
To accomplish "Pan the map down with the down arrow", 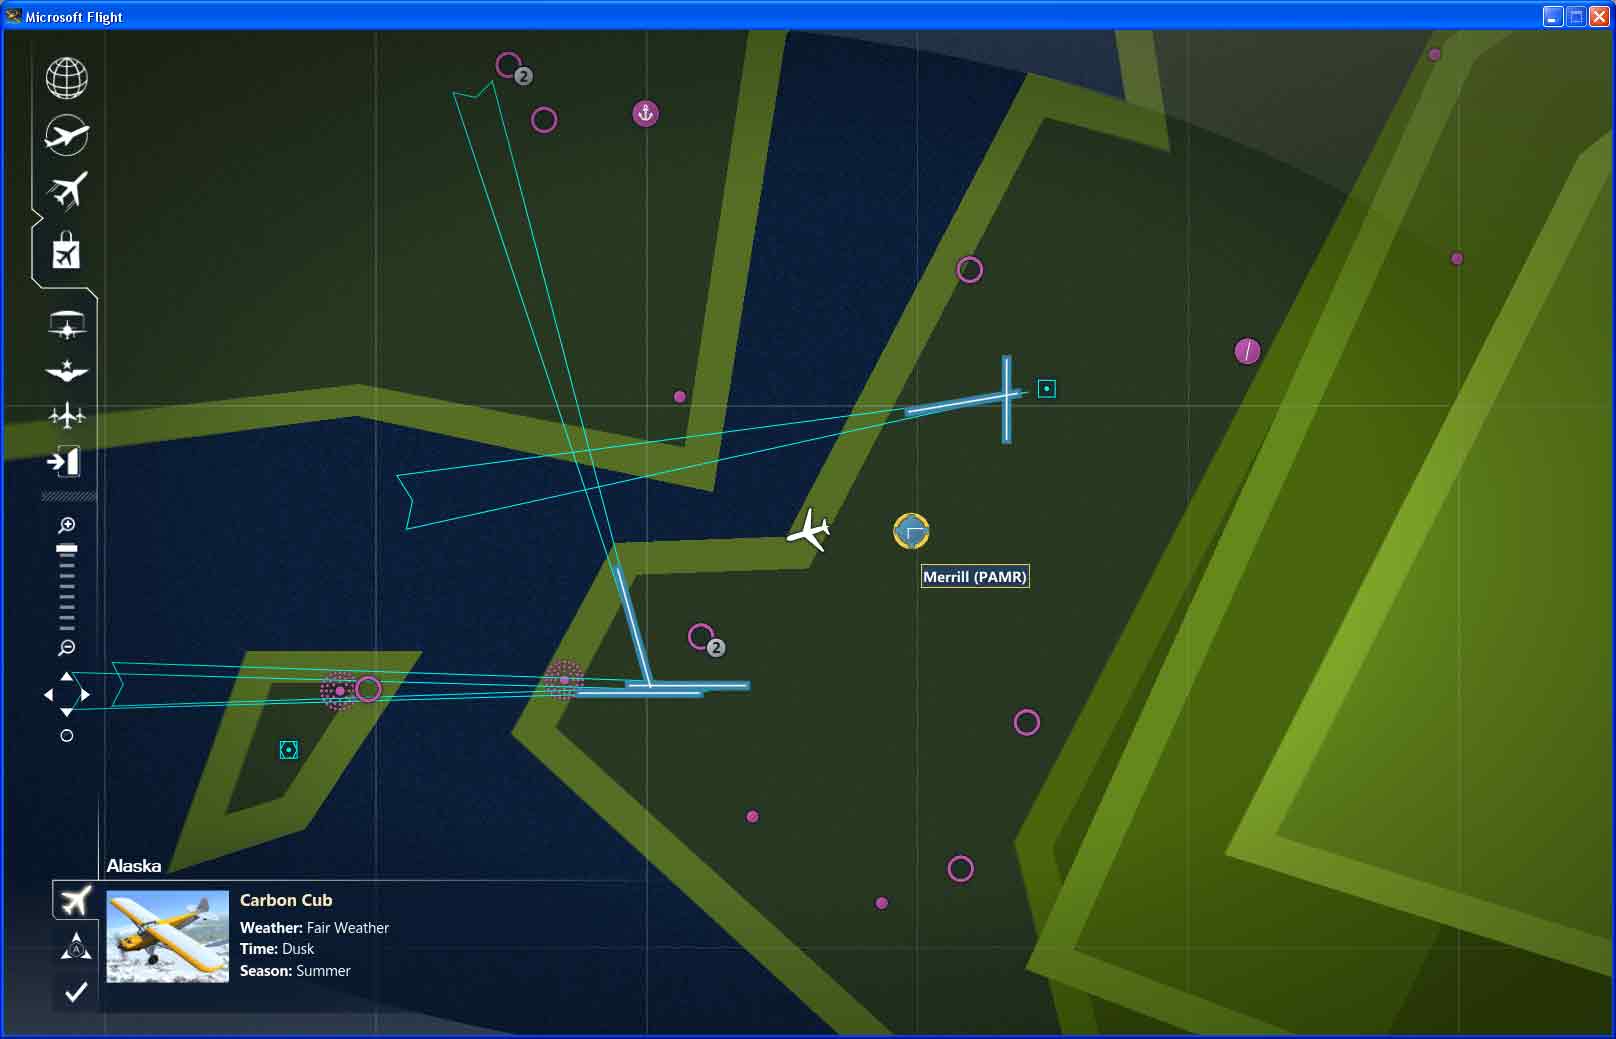I will click(67, 712).
